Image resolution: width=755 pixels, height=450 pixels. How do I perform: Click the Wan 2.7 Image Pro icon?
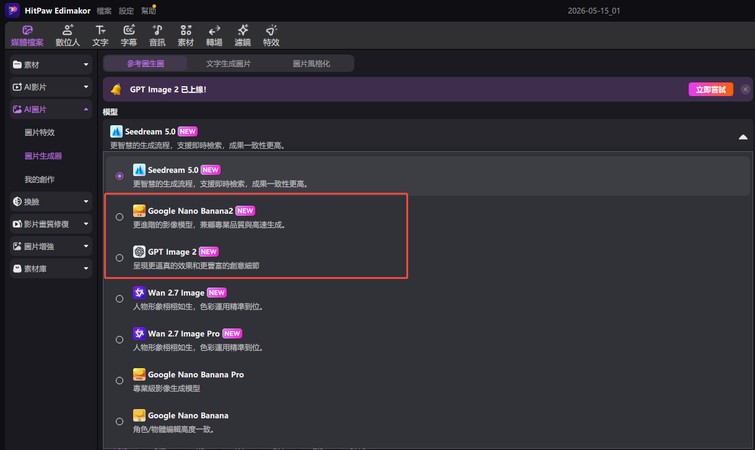point(139,334)
